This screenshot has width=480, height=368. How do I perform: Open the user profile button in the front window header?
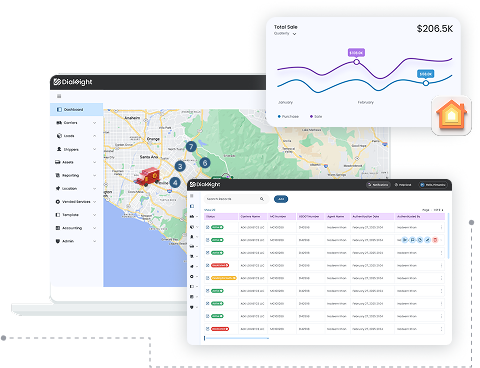(433, 185)
